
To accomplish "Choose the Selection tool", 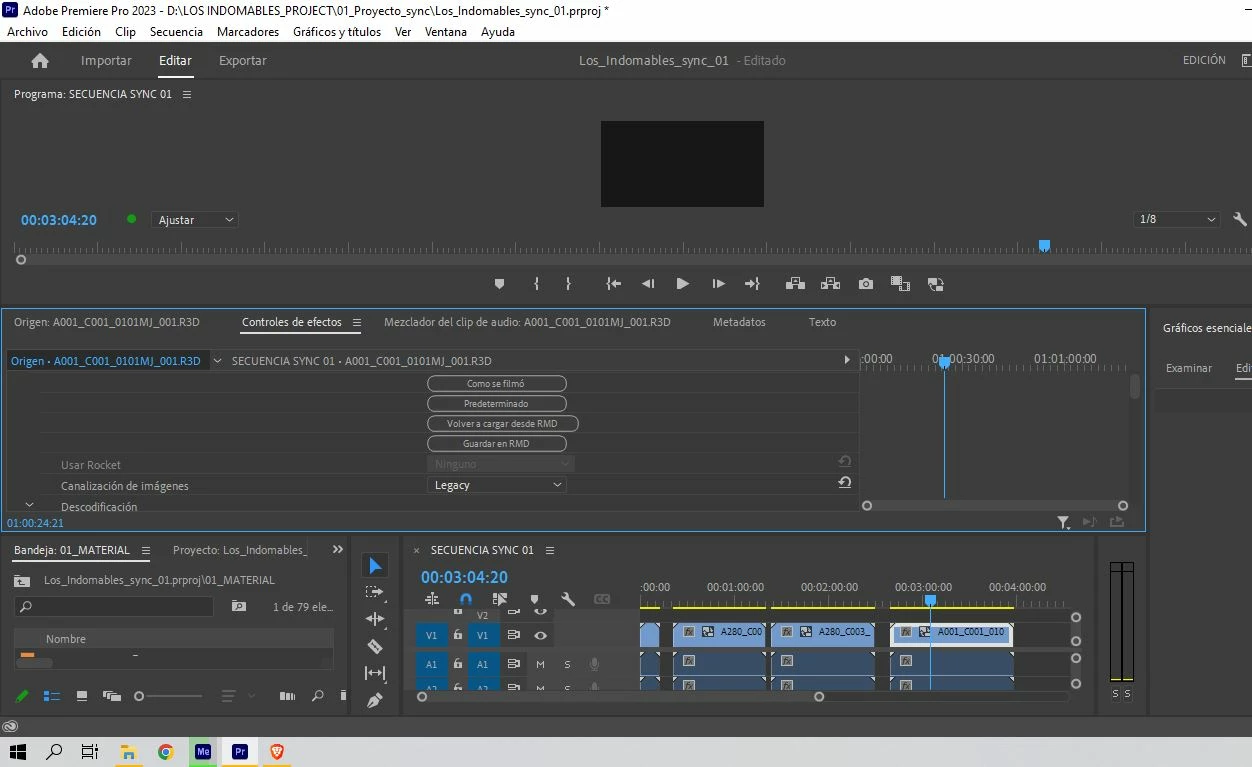I will 375,566.
